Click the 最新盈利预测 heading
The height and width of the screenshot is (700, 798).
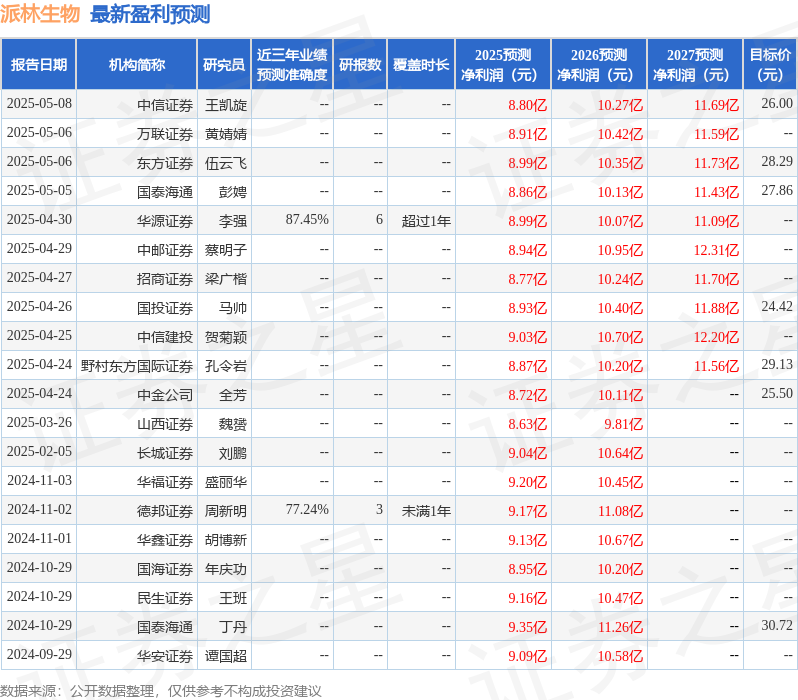click(x=150, y=14)
